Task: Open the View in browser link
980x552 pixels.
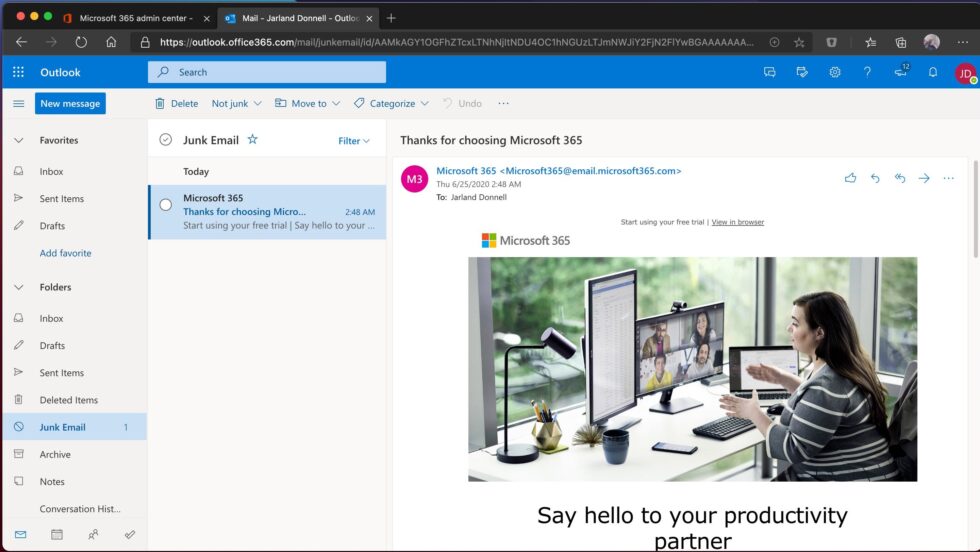Action: coord(737,222)
